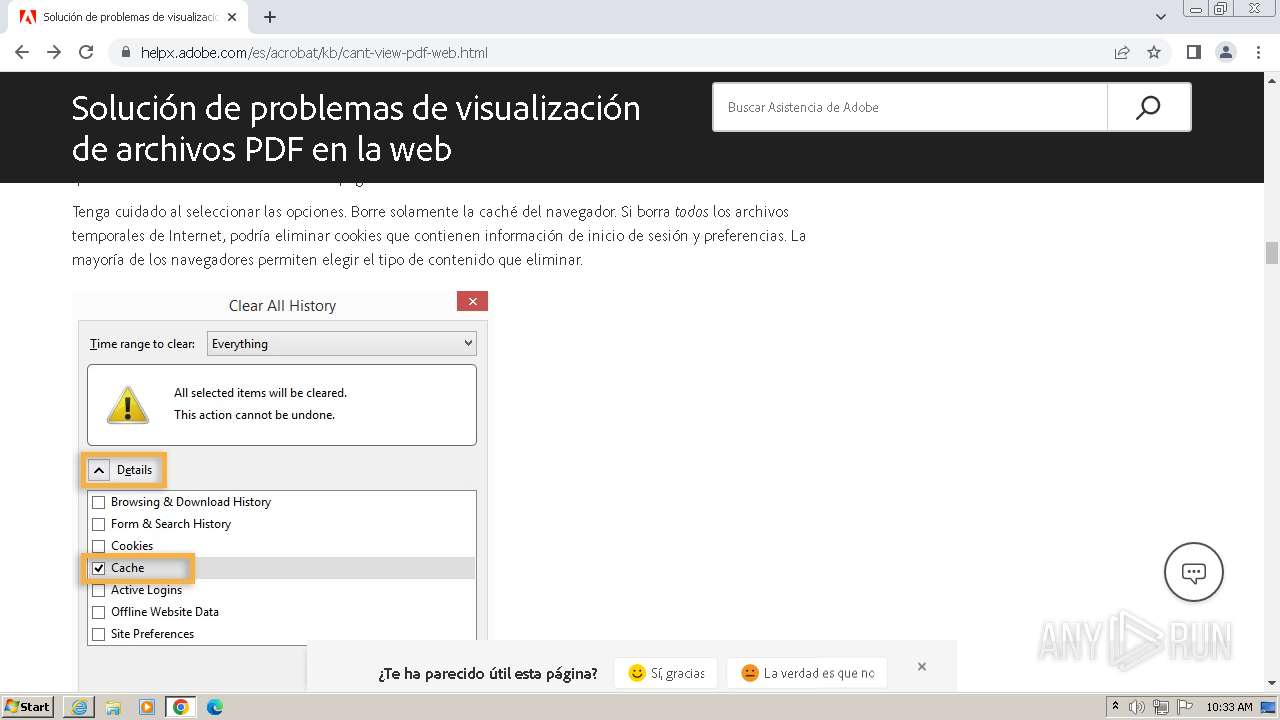1280x720 pixels.
Task: Click the Adobe search magnifier button
Action: pos(1148,107)
